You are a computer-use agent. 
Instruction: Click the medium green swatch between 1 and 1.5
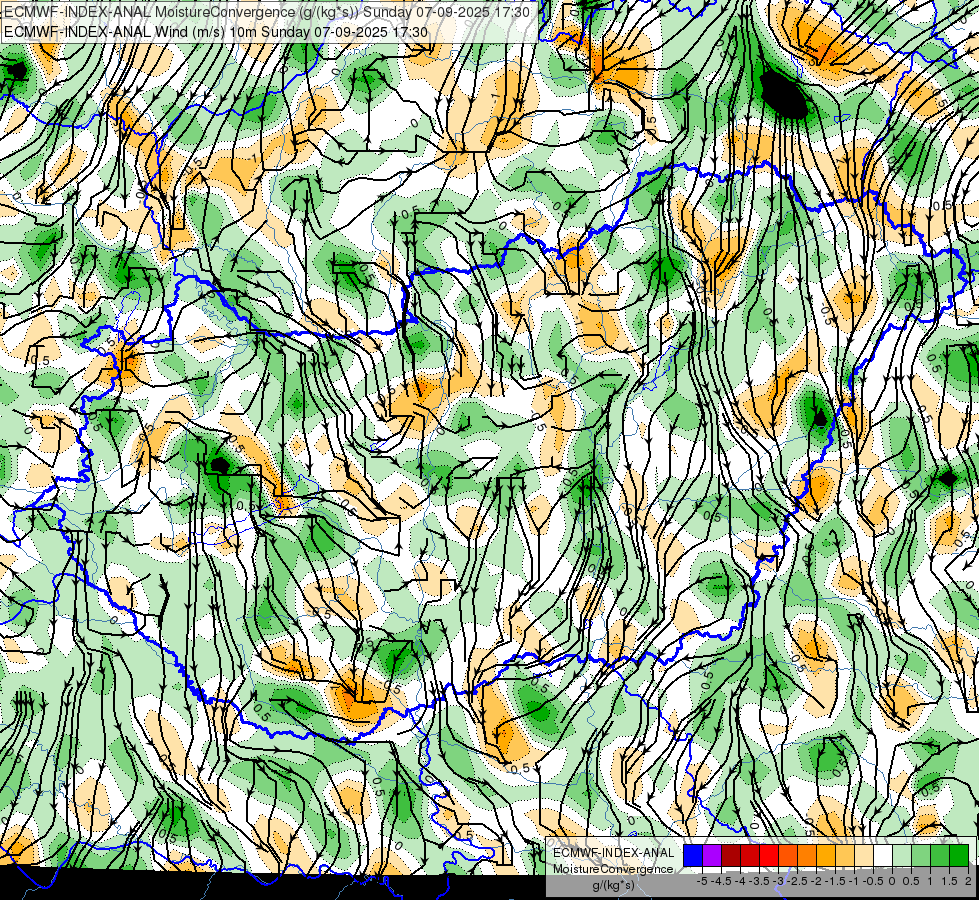click(x=940, y=856)
